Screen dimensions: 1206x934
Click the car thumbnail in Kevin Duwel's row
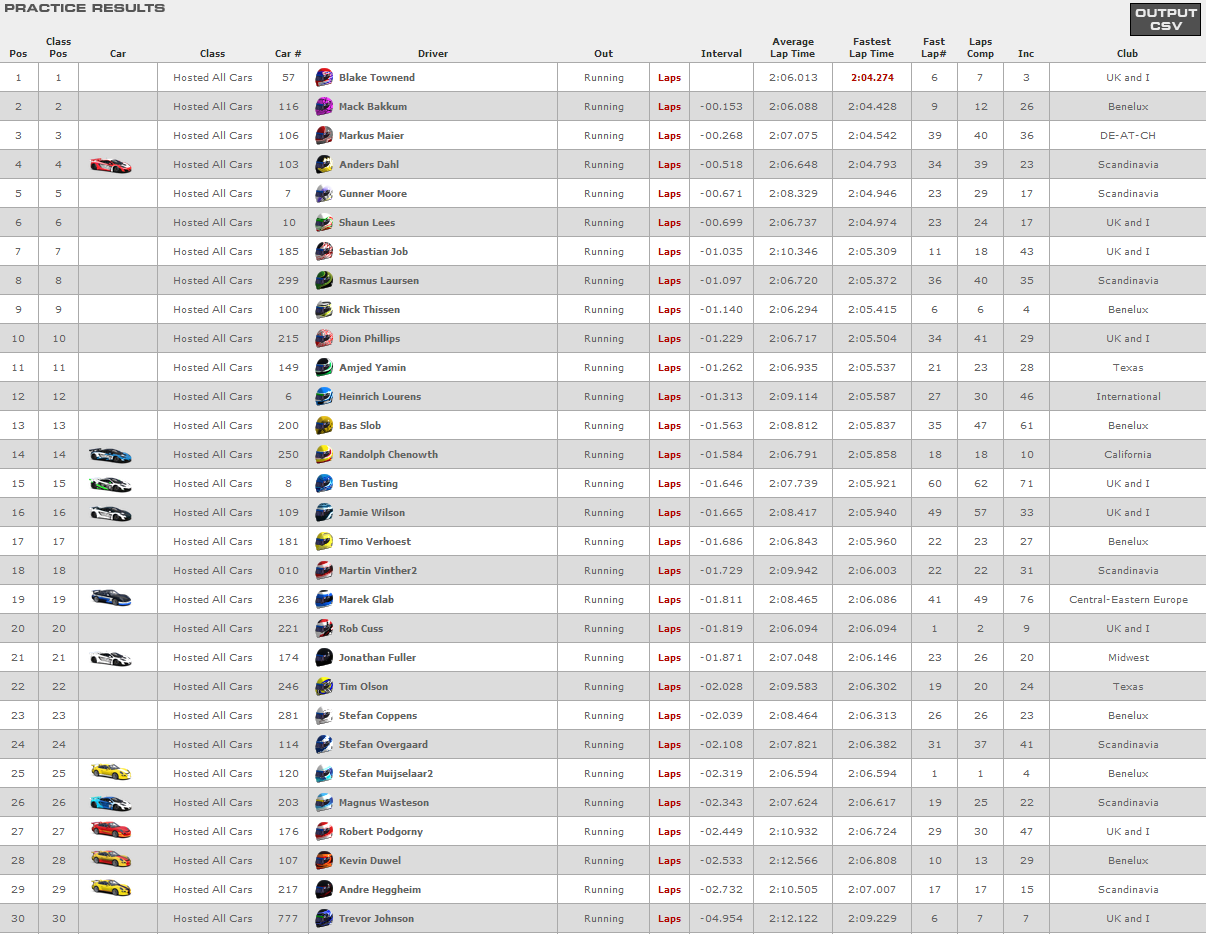pyautogui.click(x=110, y=861)
